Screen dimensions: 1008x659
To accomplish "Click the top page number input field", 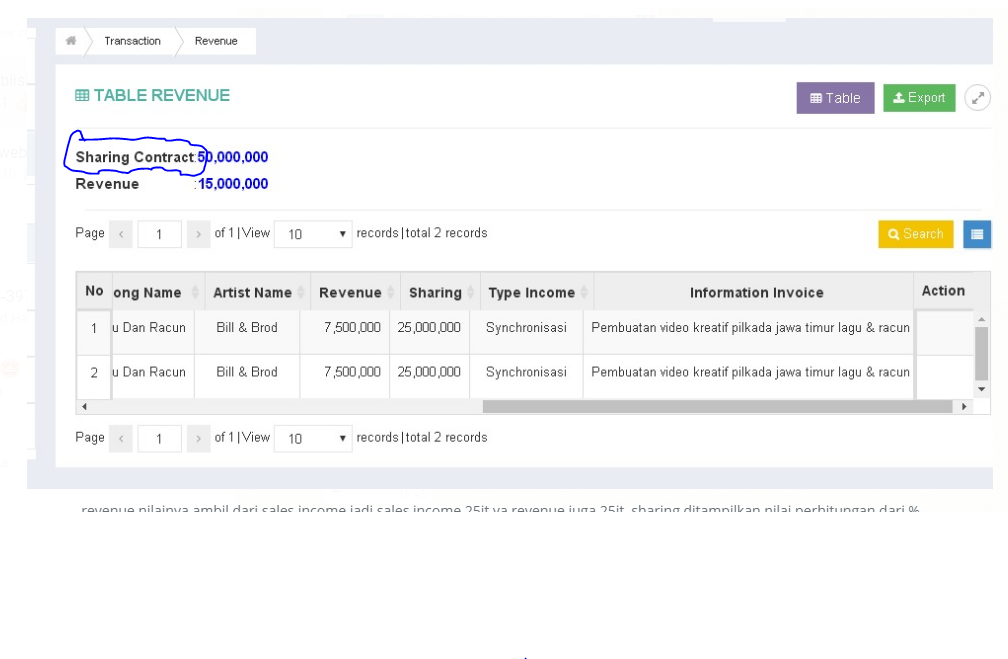I will [x=159, y=234].
